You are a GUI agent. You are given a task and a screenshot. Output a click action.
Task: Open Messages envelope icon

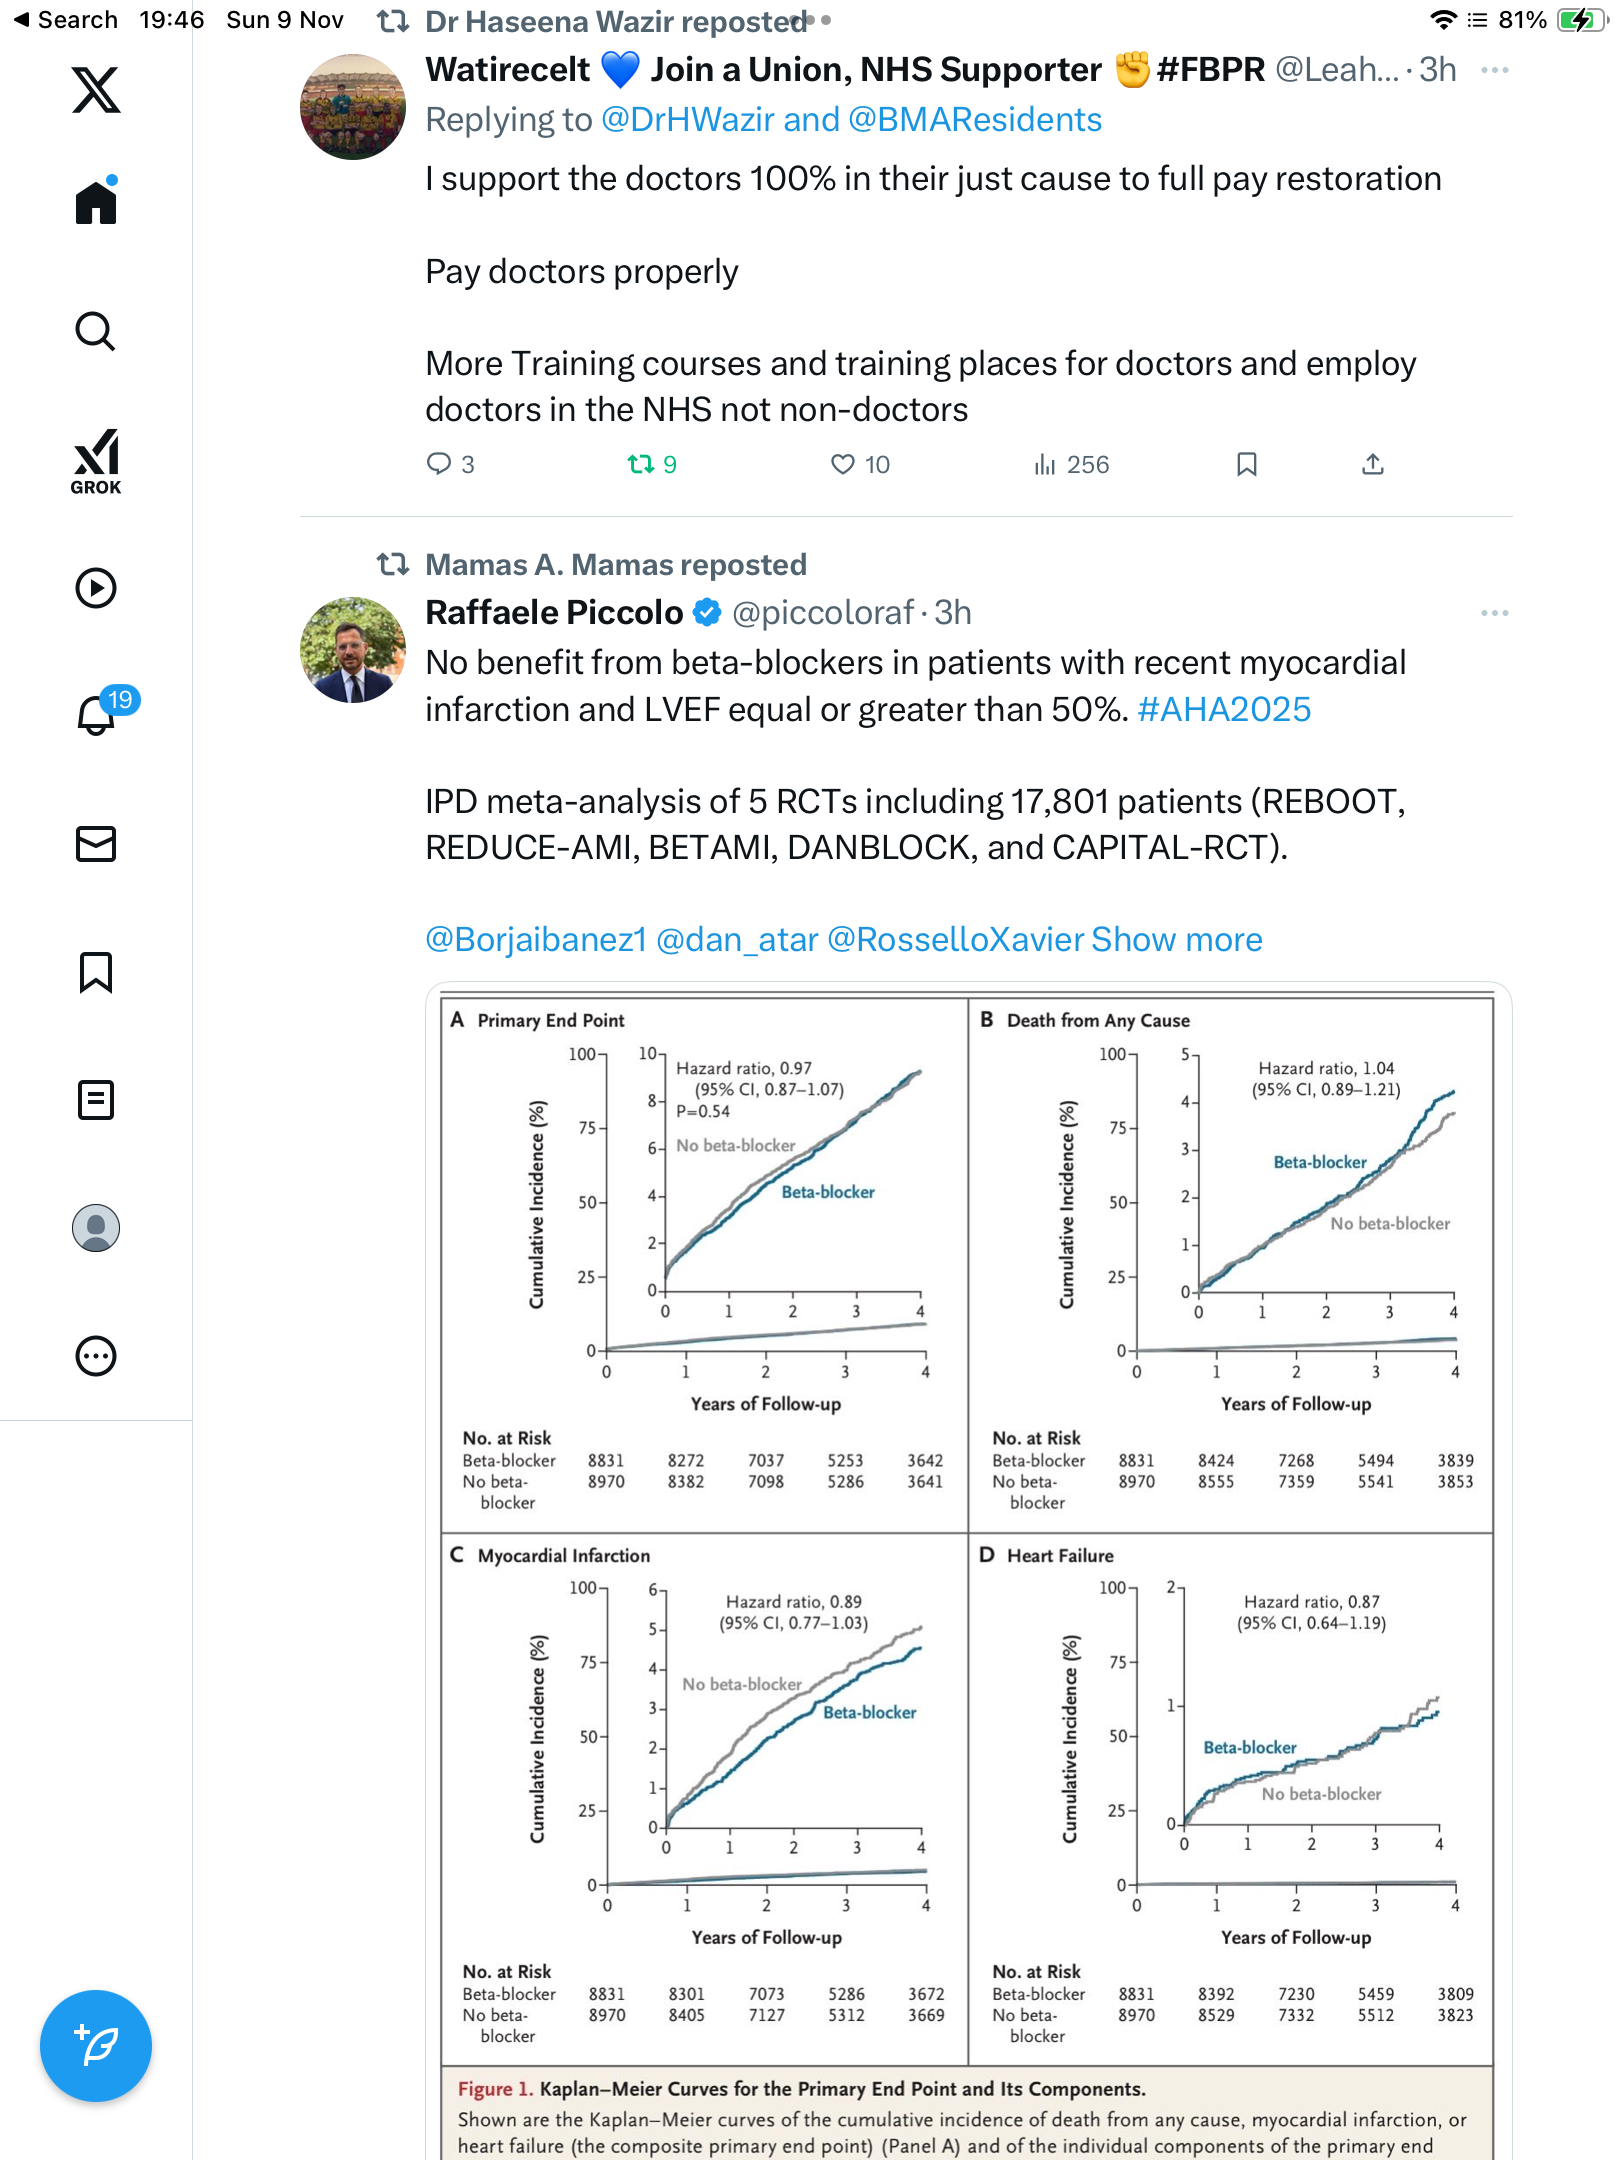click(x=96, y=844)
